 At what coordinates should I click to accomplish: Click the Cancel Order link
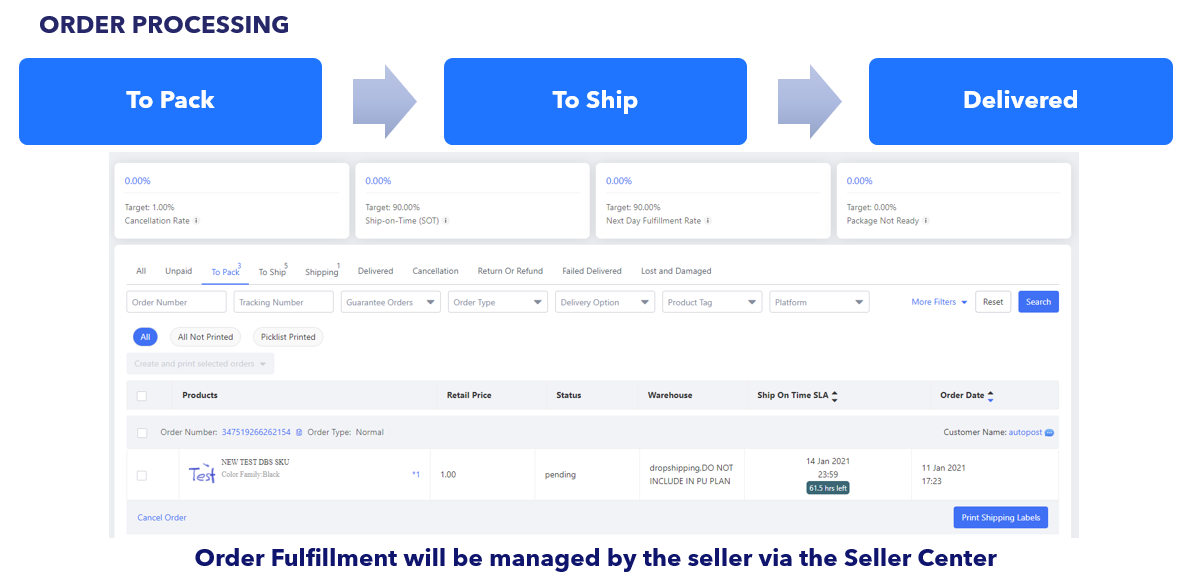[x=162, y=518]
